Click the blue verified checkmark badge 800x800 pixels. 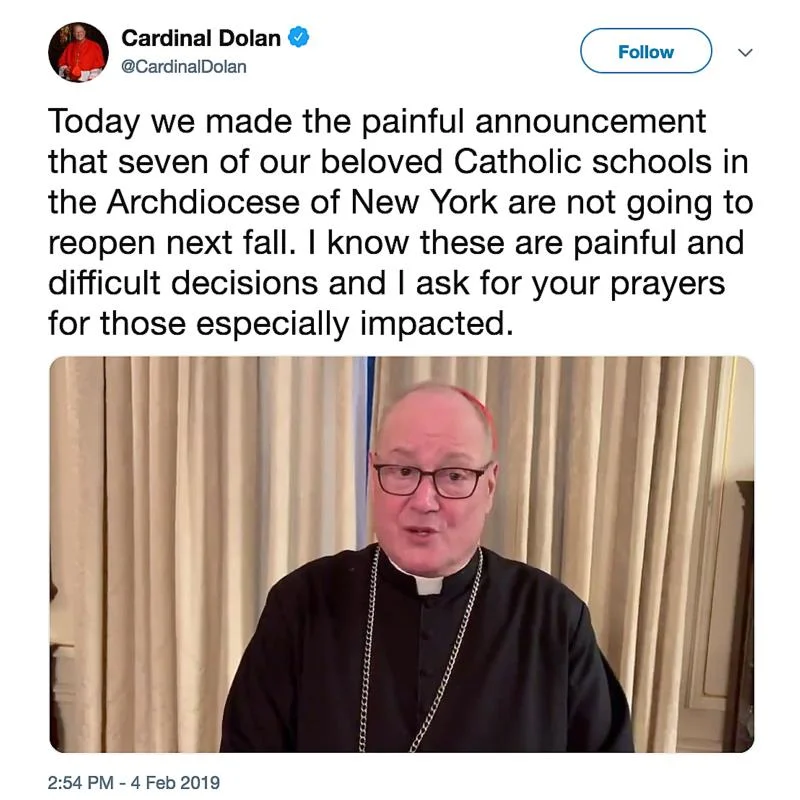[x=298, y=38]
